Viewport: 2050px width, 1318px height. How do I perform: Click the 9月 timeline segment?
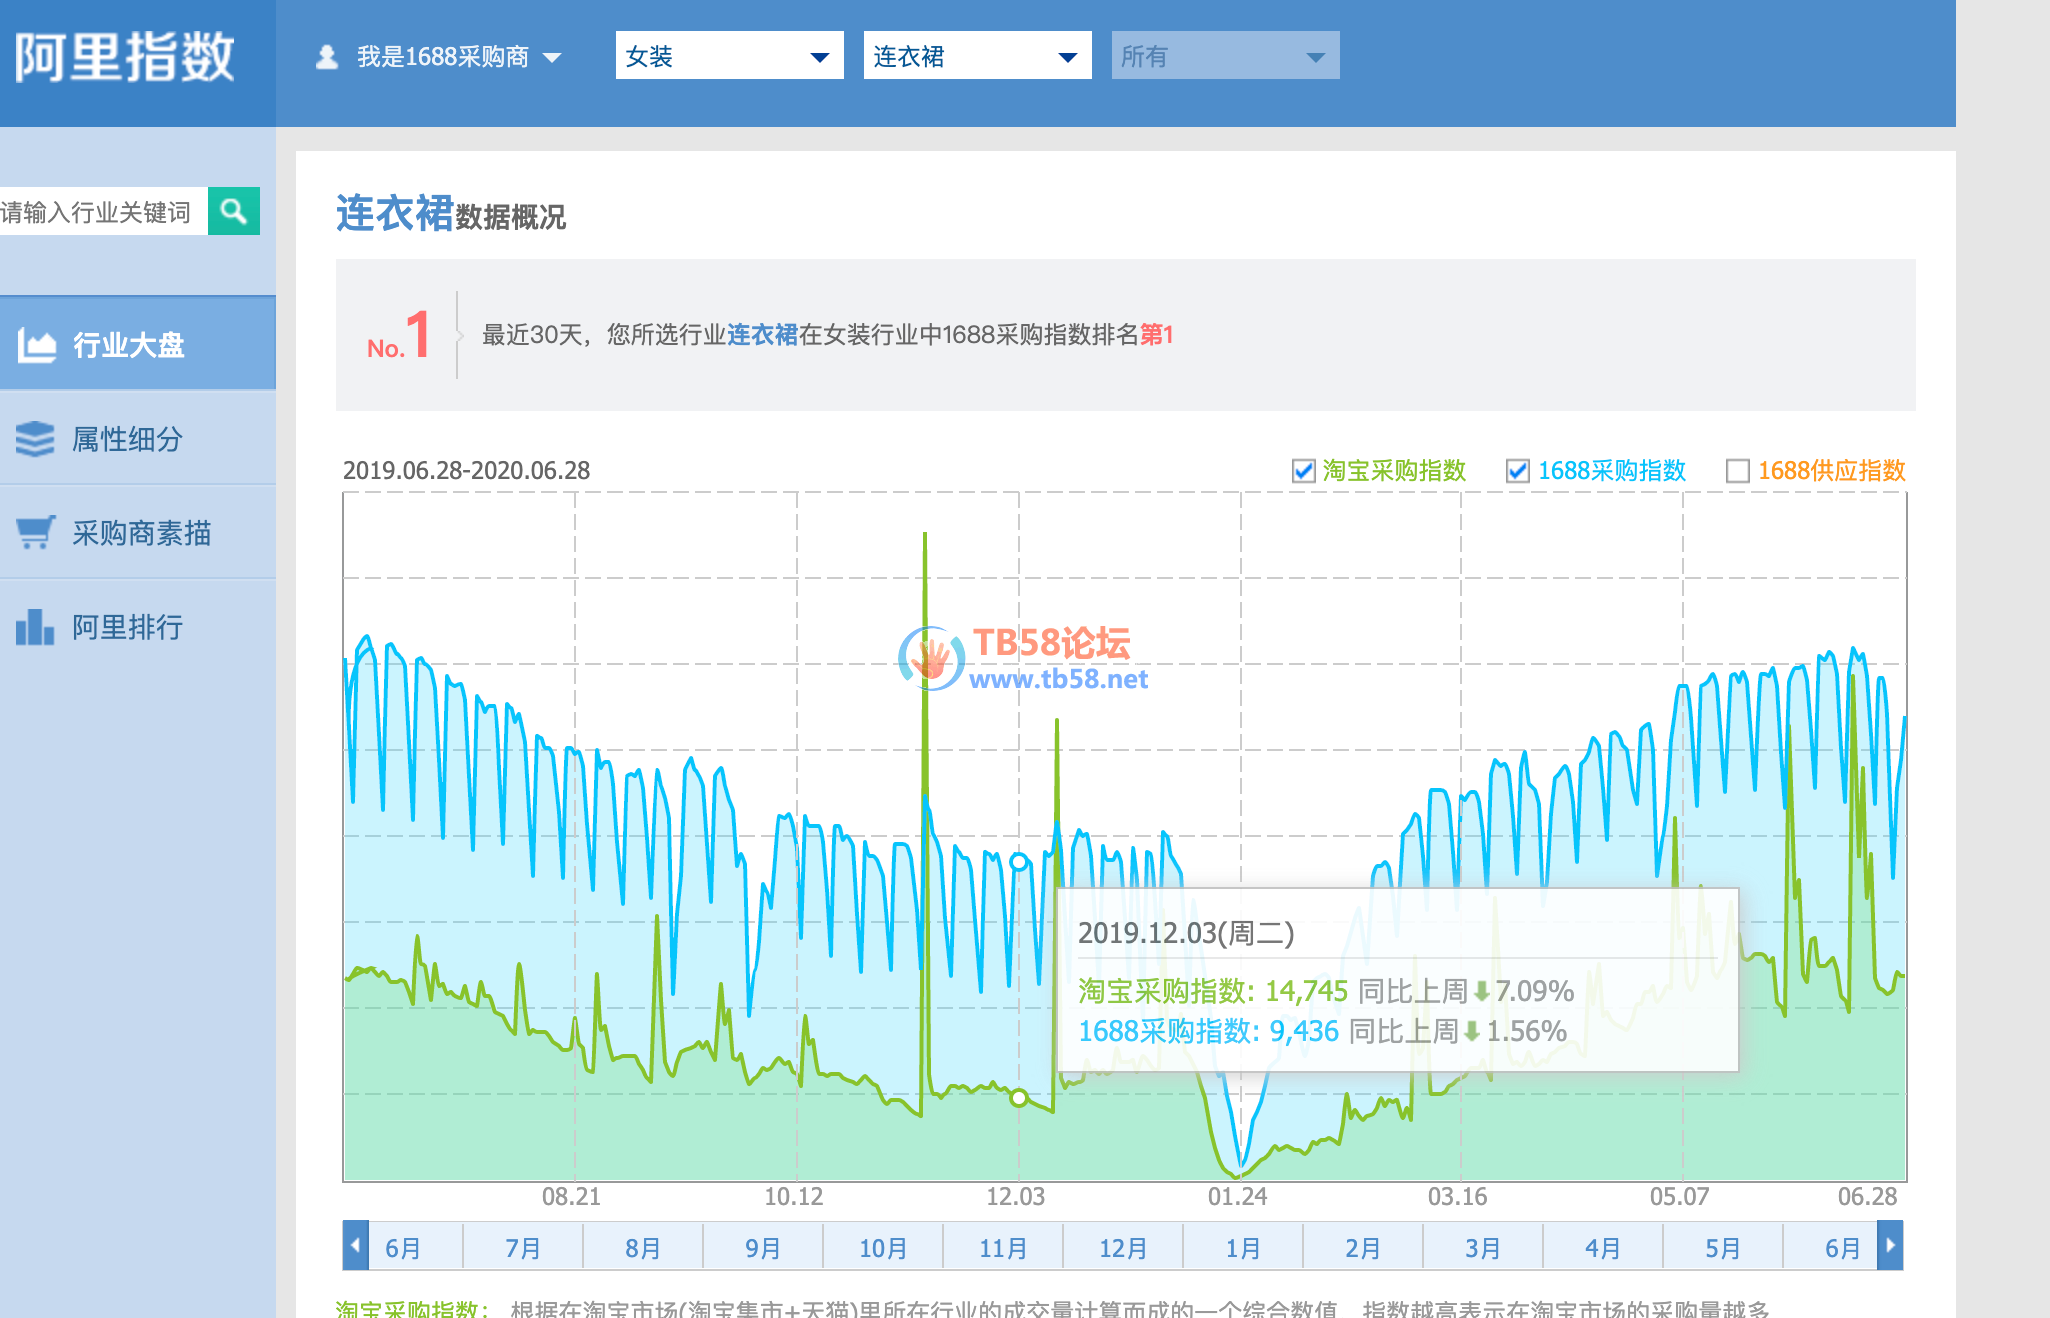point(763,1248)
